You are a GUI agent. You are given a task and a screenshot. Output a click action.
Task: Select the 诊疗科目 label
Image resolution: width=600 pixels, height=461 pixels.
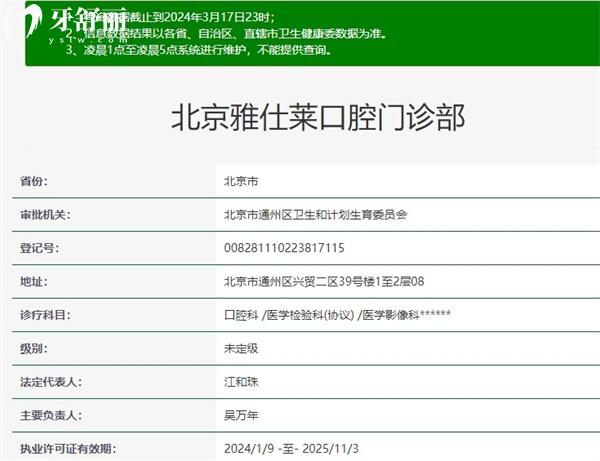coord(45,315)
